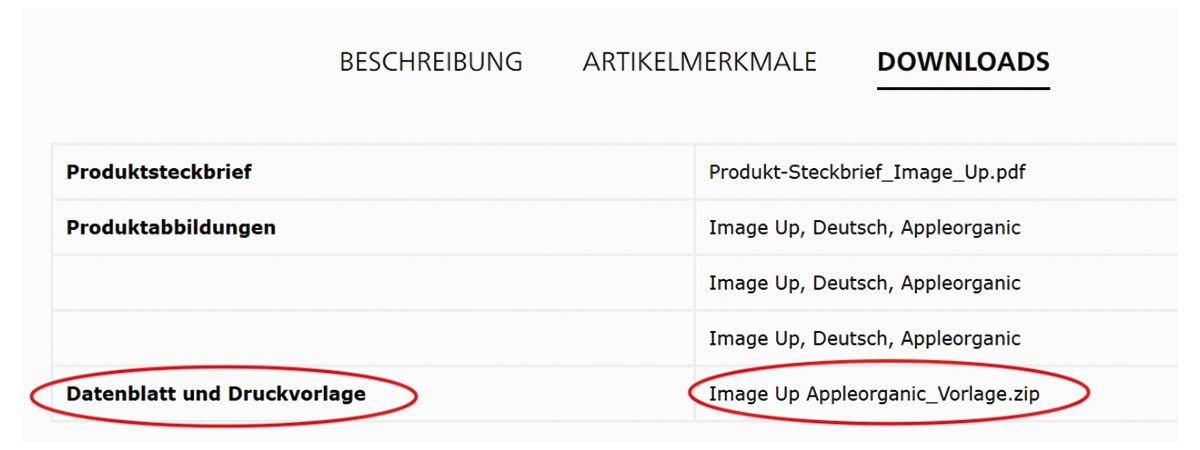Open the last Image Up, Deutsch, Appleorganic link
The height and width of the screenshot is (450, 1200).
pyautogui.click(x=864, y=338)
